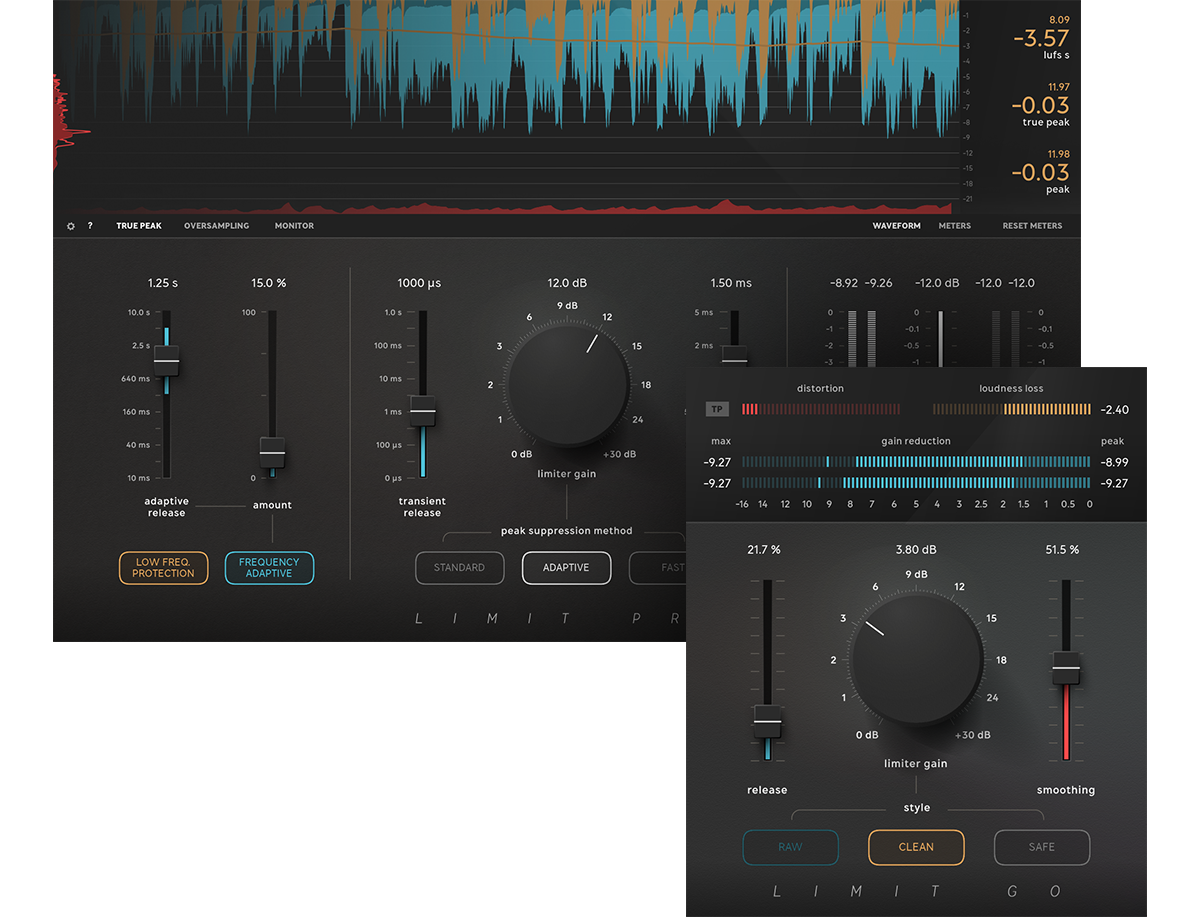Click the 1.25 s adaptive release value
This screenshot has width=1200, height=917.
pos(162,283)
